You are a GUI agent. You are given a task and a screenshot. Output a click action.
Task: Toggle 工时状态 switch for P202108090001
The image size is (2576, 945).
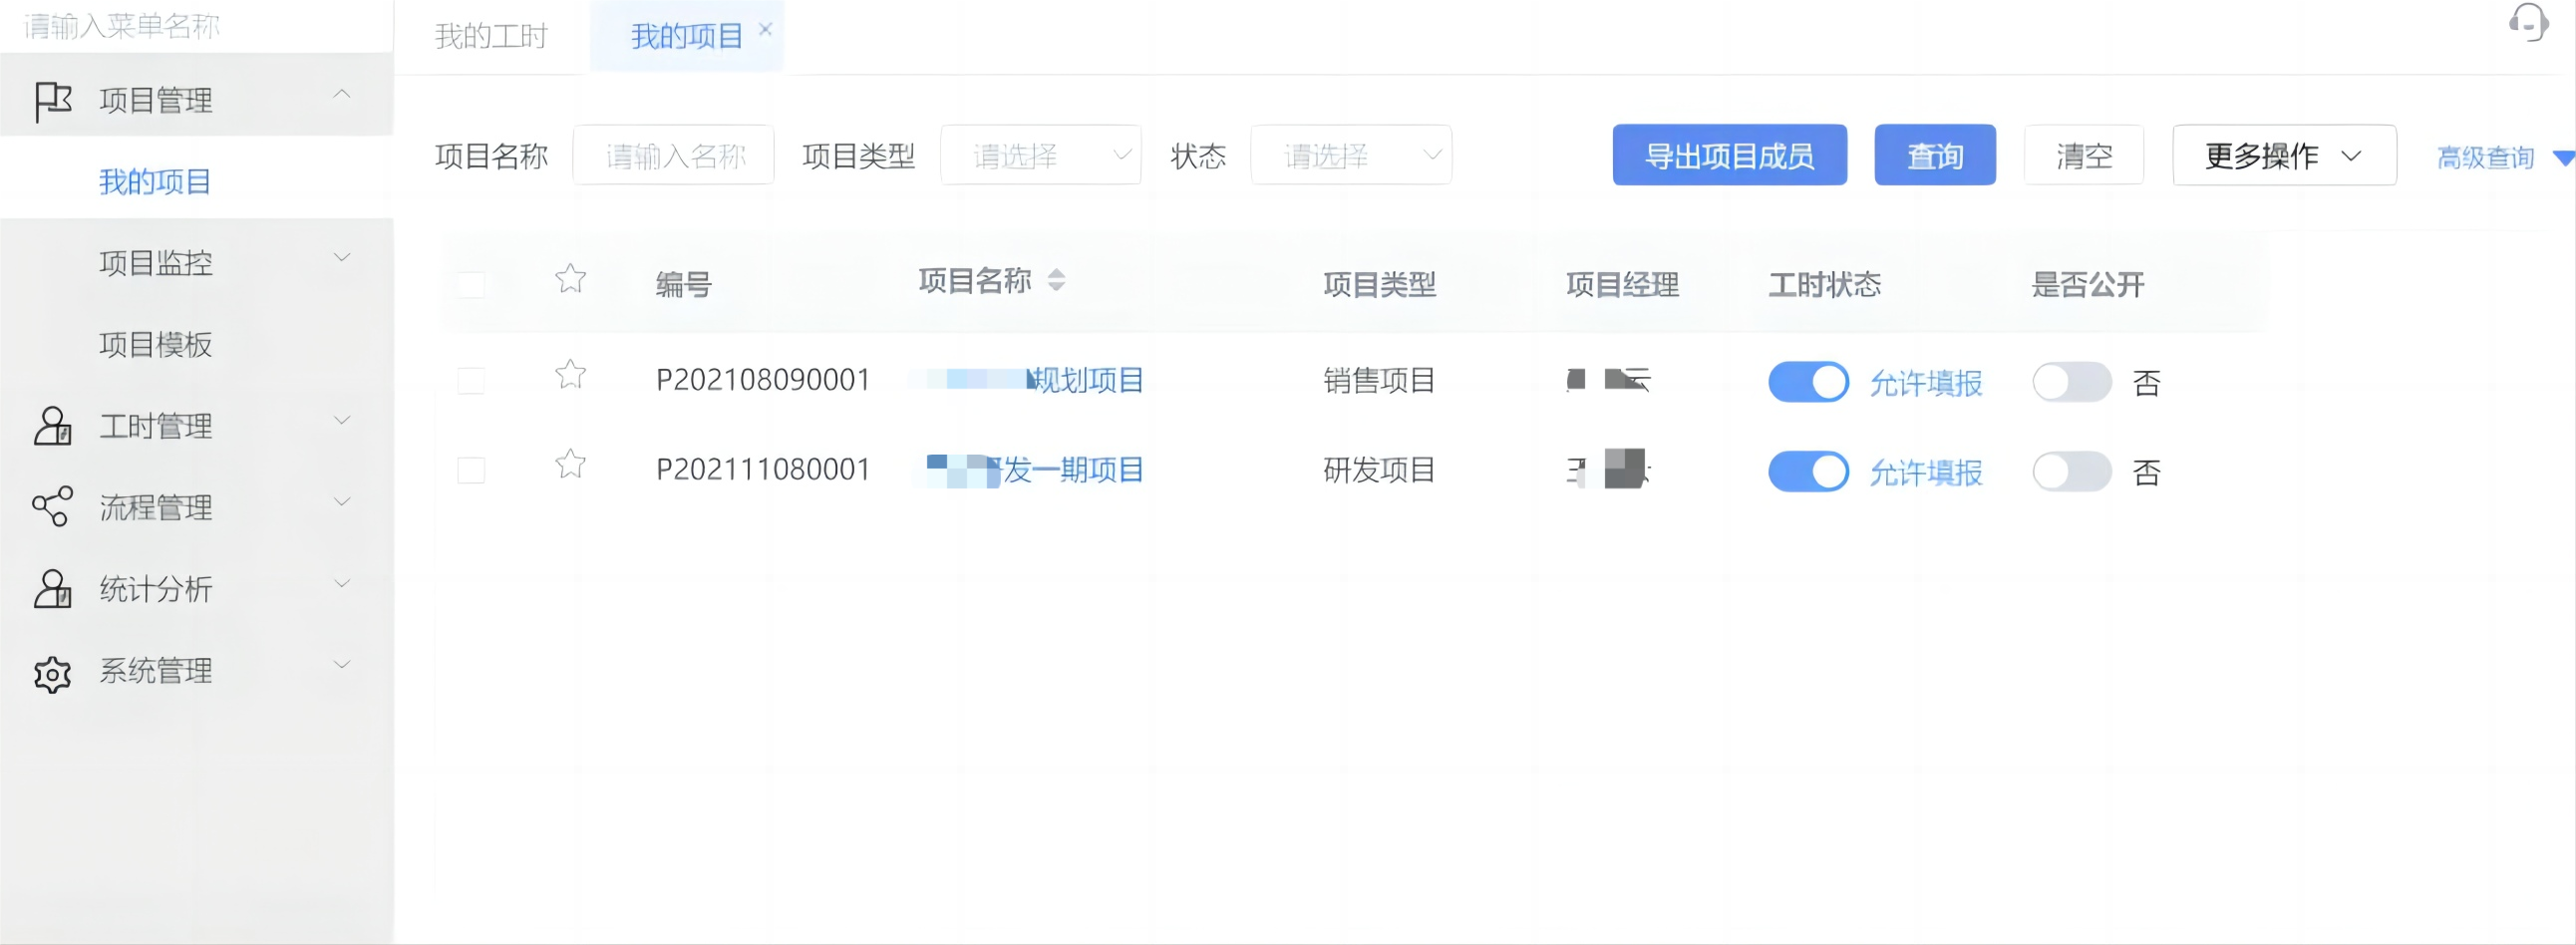point(1807,382)
